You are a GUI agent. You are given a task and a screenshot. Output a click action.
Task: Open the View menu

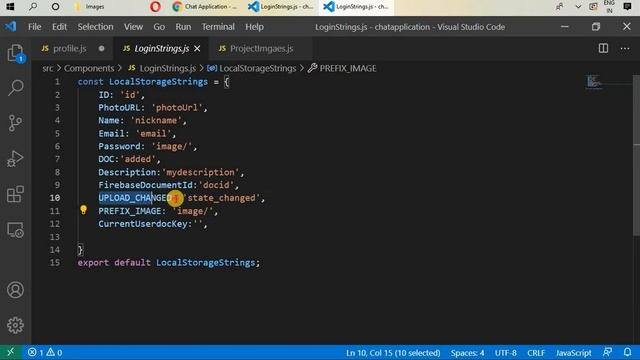tap(133, 27)
